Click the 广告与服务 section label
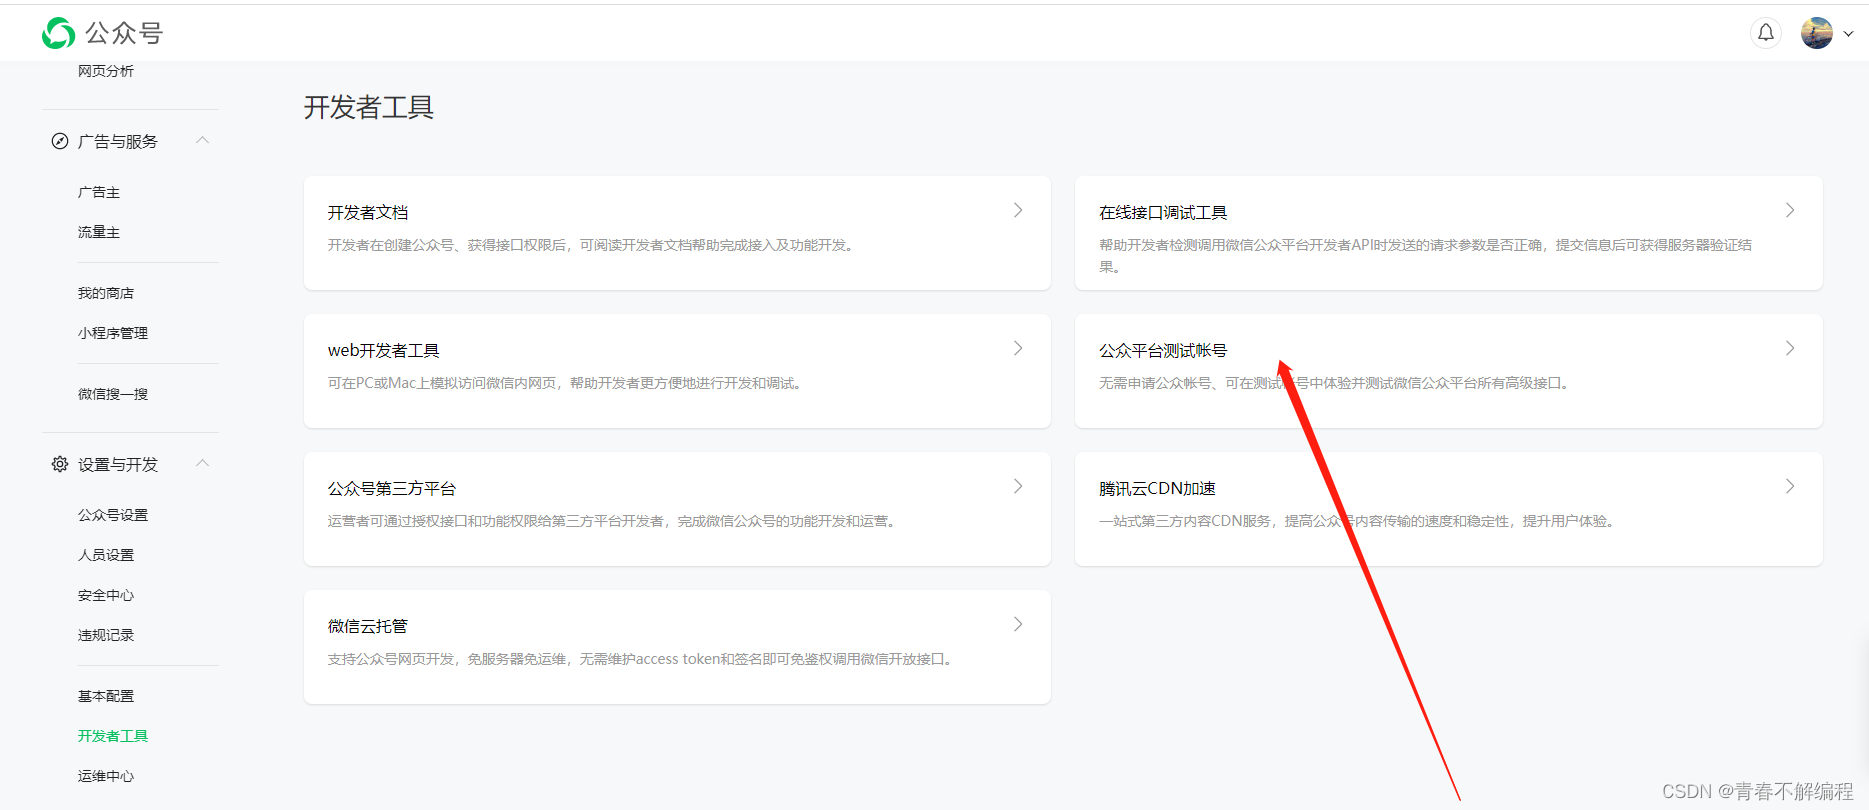Image resolution: width=1869 pixels, height=810 pixels. 118,141
